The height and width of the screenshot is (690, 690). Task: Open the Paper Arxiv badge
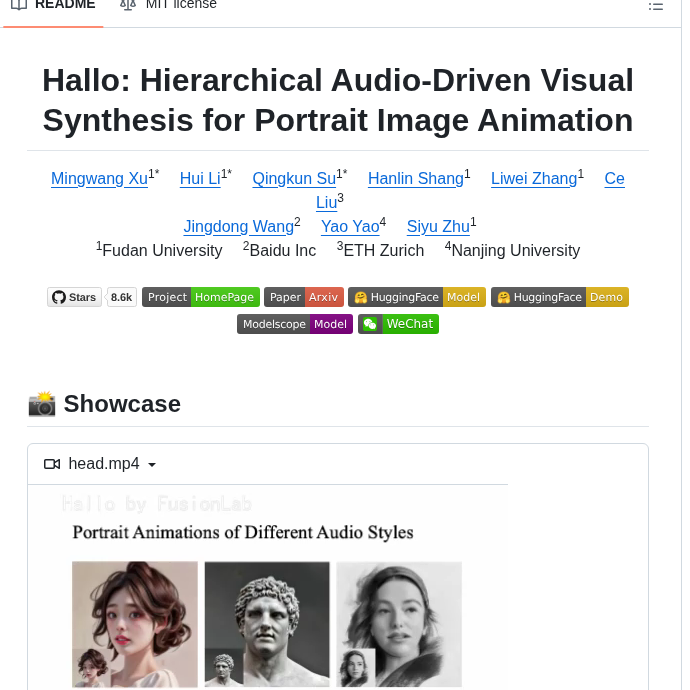[304, 297]
